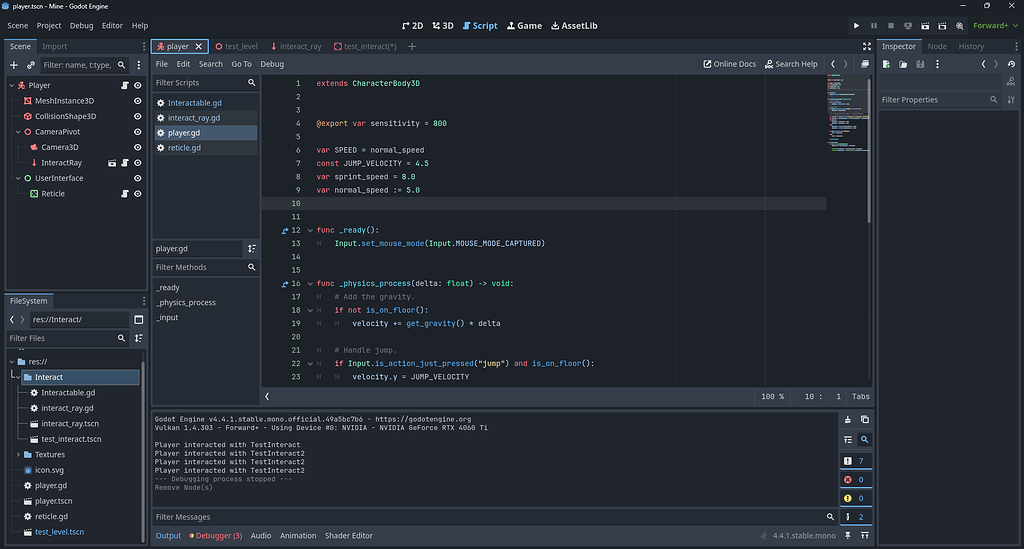1024x549 pixels.
Task: Run the current scene icon
Action: (925, 25)
